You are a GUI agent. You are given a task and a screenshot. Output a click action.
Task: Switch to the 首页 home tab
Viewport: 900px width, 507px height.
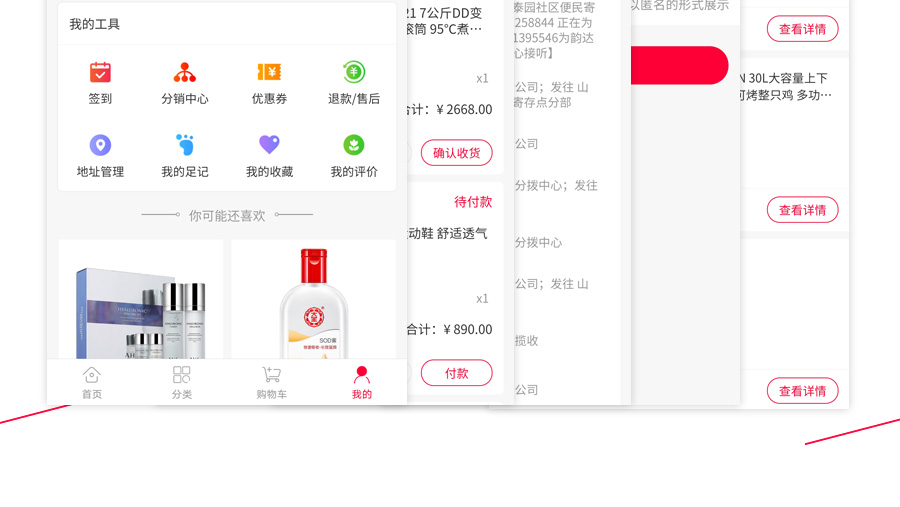[x=92, y=382]
